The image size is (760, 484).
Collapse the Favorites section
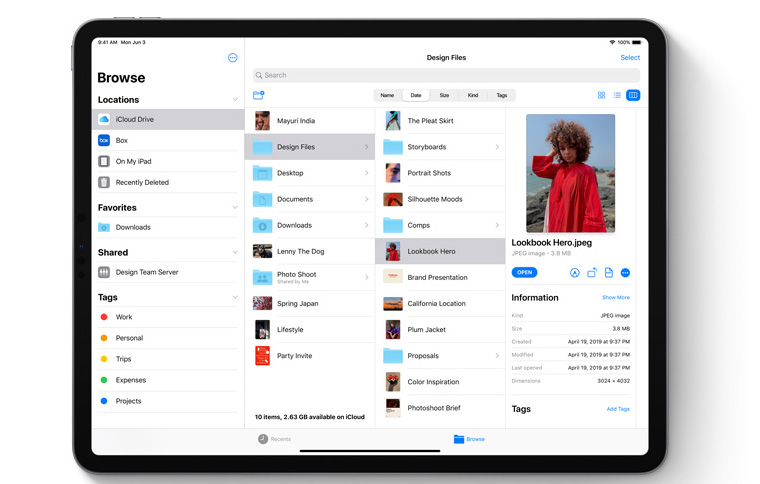tap(235, 207)
